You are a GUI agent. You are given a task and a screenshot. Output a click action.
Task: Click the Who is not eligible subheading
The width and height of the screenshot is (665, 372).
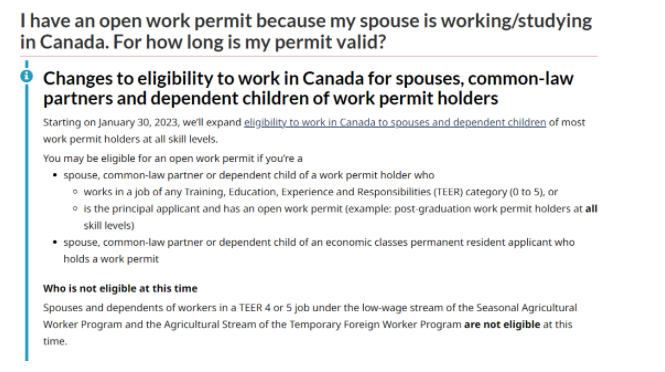click(120, 288)
